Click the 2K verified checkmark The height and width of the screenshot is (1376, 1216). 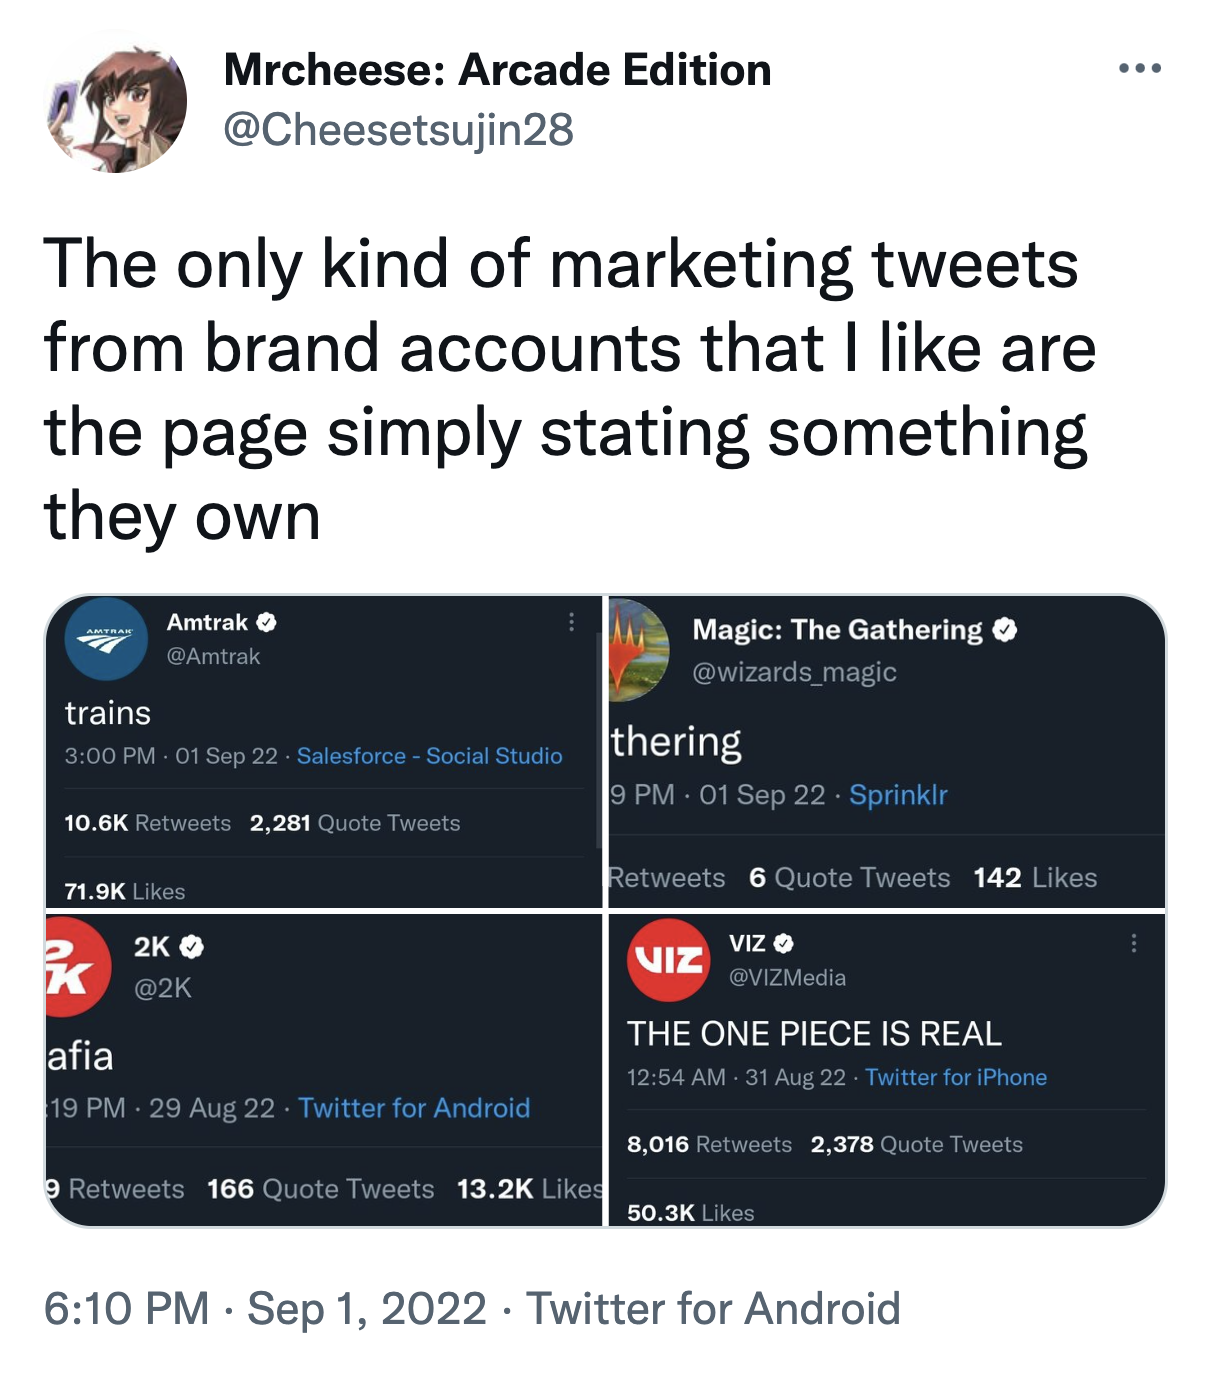189,948
